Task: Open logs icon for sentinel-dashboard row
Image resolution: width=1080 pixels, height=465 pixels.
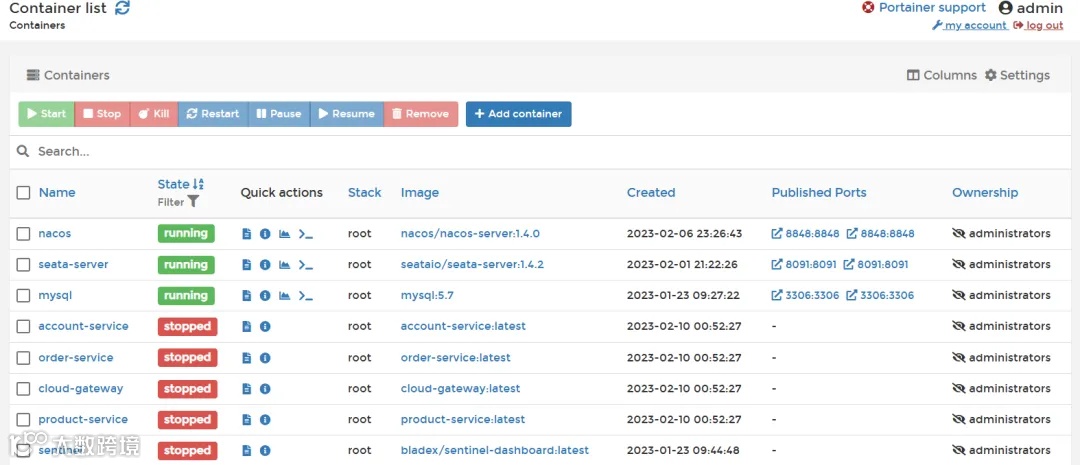Action: coord(247,451)
